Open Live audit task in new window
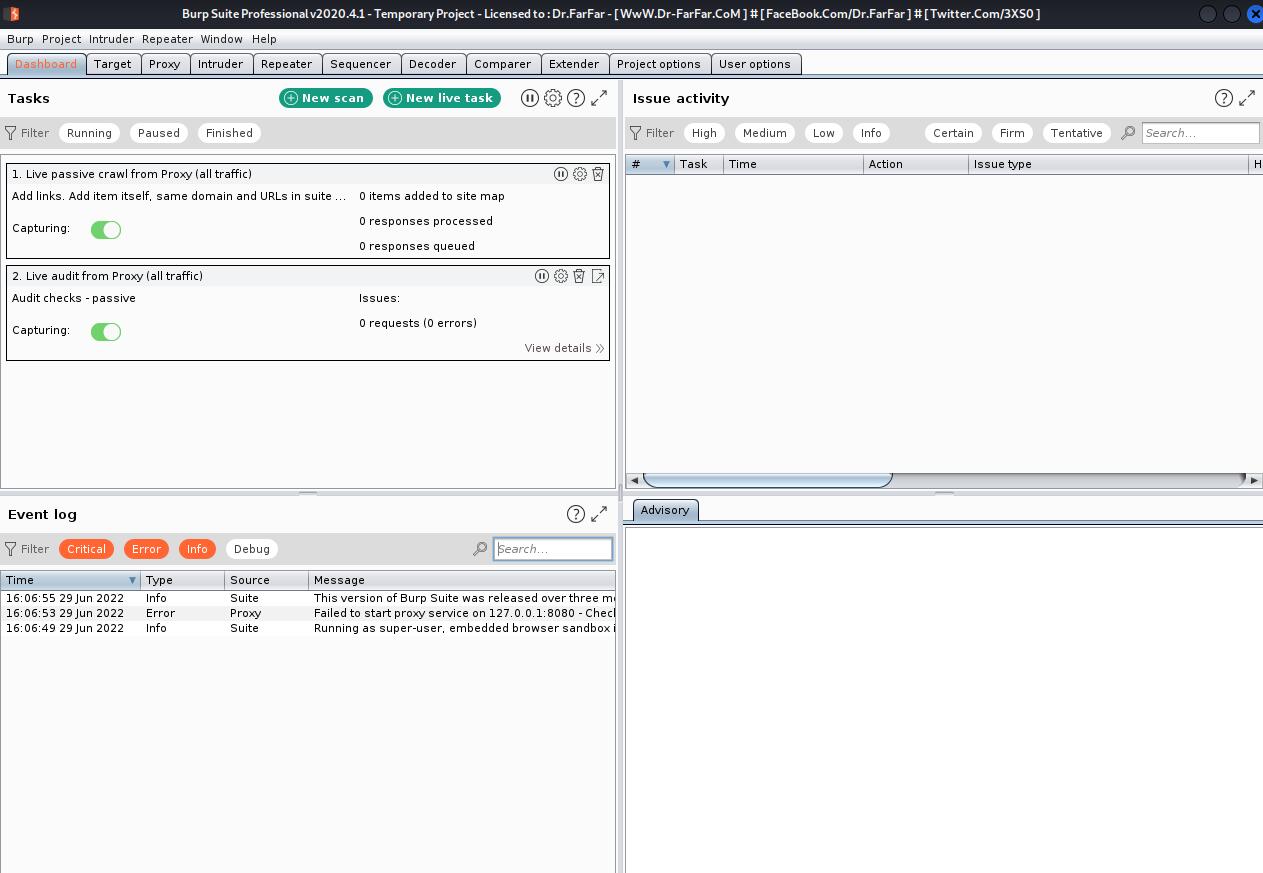 tap(598, 276)
